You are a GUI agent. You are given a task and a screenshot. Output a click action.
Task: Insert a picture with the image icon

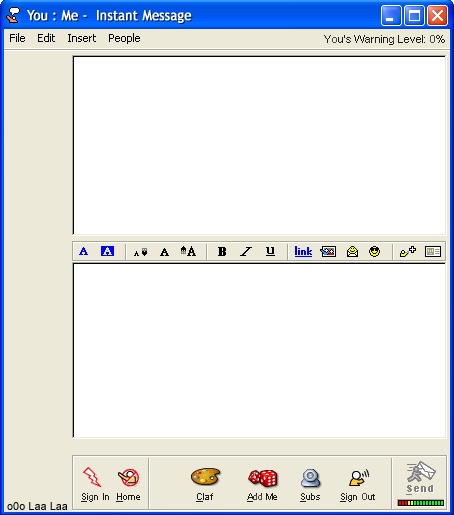point(328,251)
